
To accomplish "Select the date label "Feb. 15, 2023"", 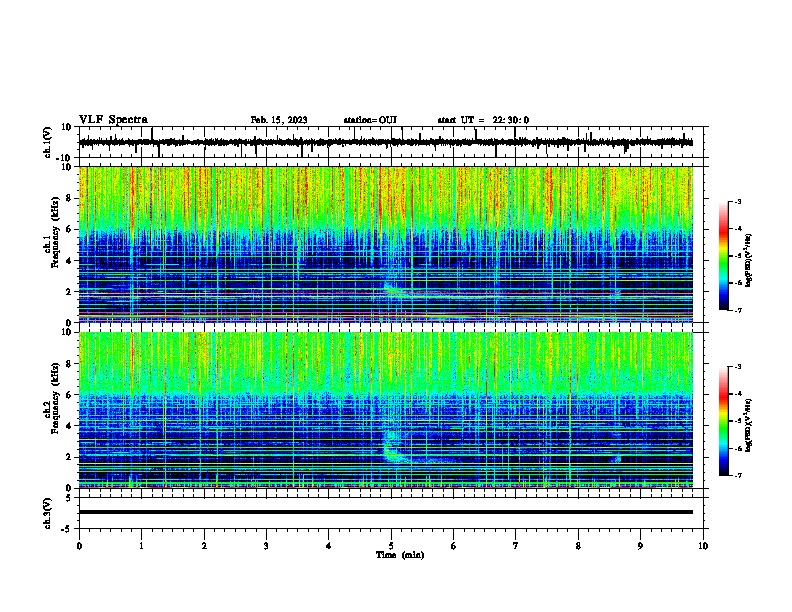I will pos(279,120).
